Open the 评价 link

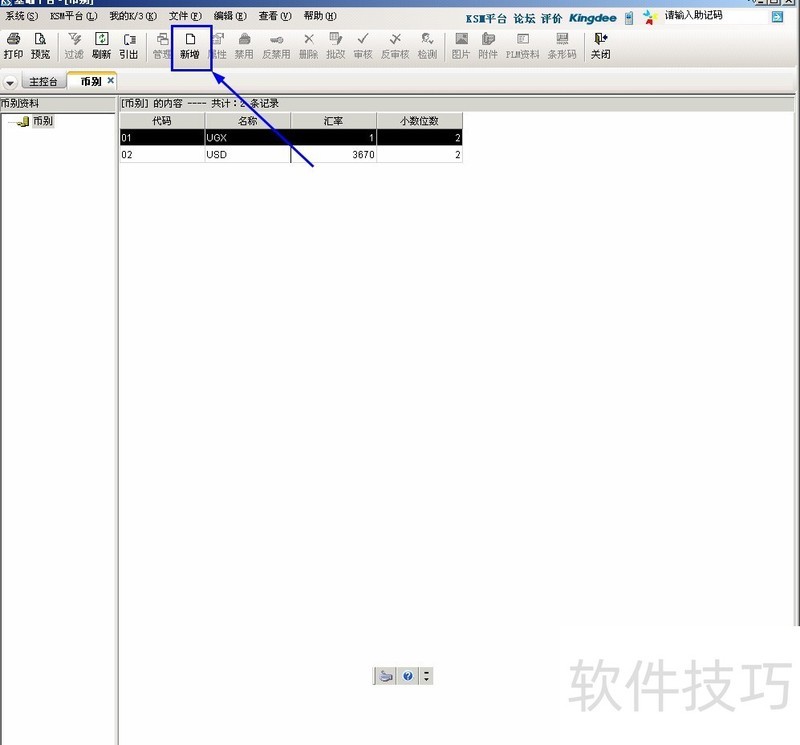pos(552,19)
